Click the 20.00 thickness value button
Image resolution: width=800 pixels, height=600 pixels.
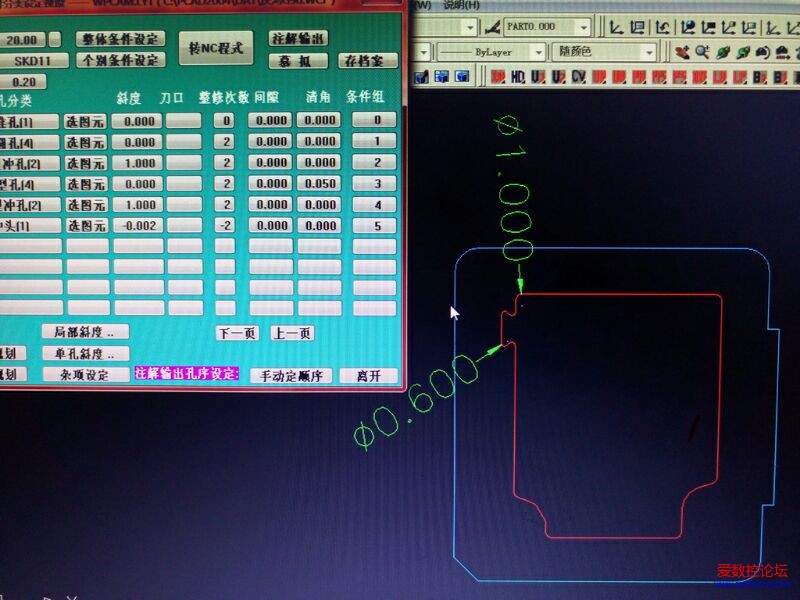(22, 40)
